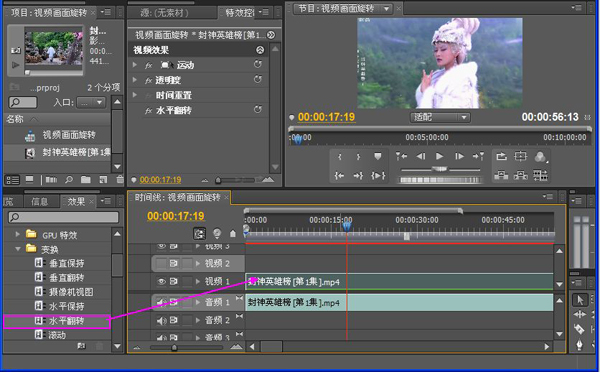Toggle the lock box on 视频 1 track
Screen dimensions: 600x372
(x=187, y=282)
